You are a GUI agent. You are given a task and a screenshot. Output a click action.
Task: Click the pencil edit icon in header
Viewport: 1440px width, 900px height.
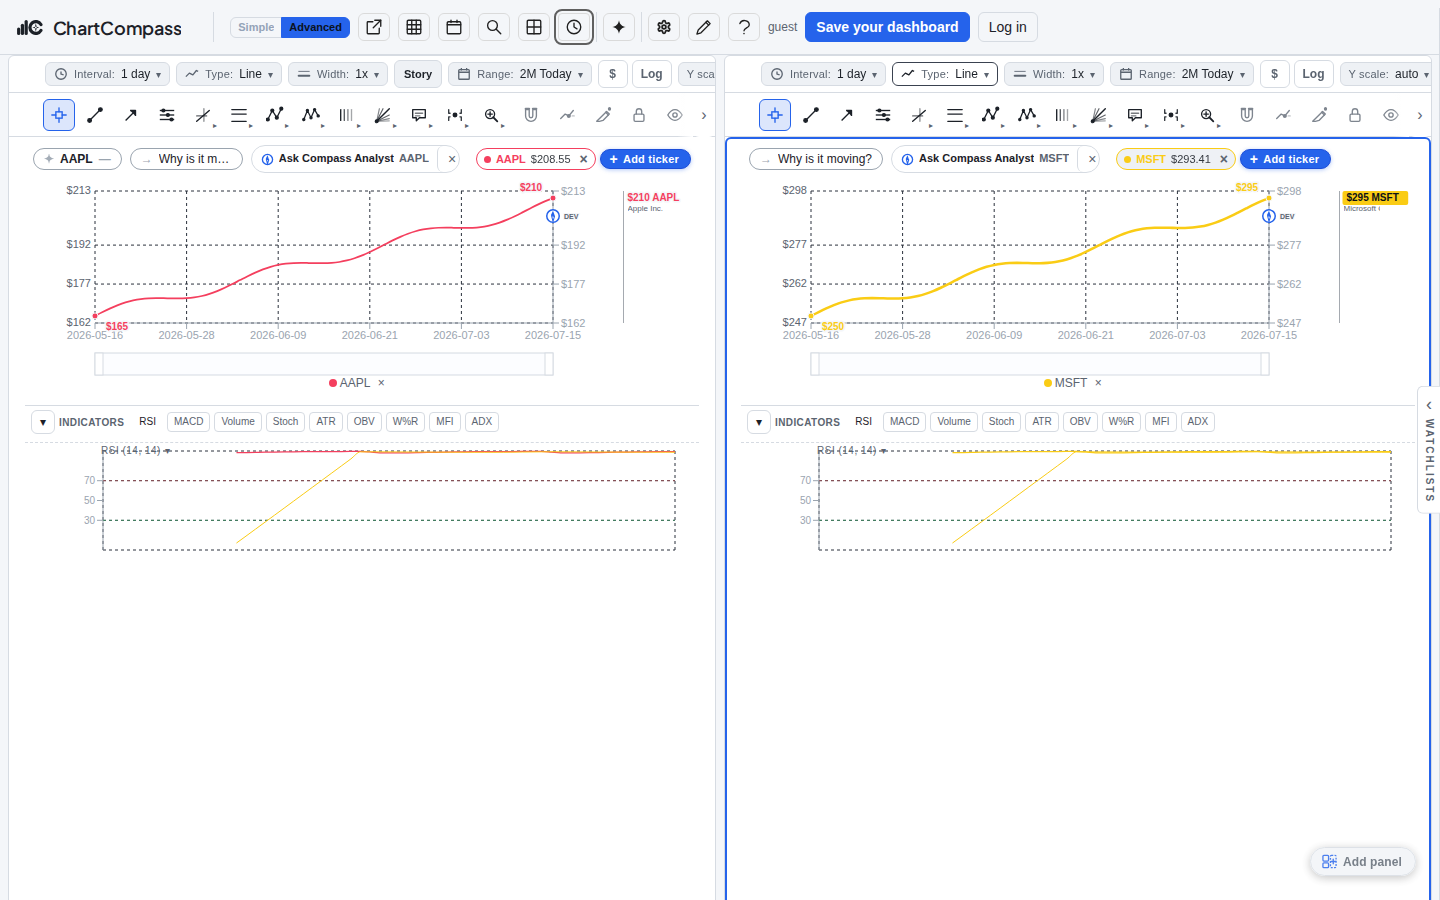pos(704,27)
